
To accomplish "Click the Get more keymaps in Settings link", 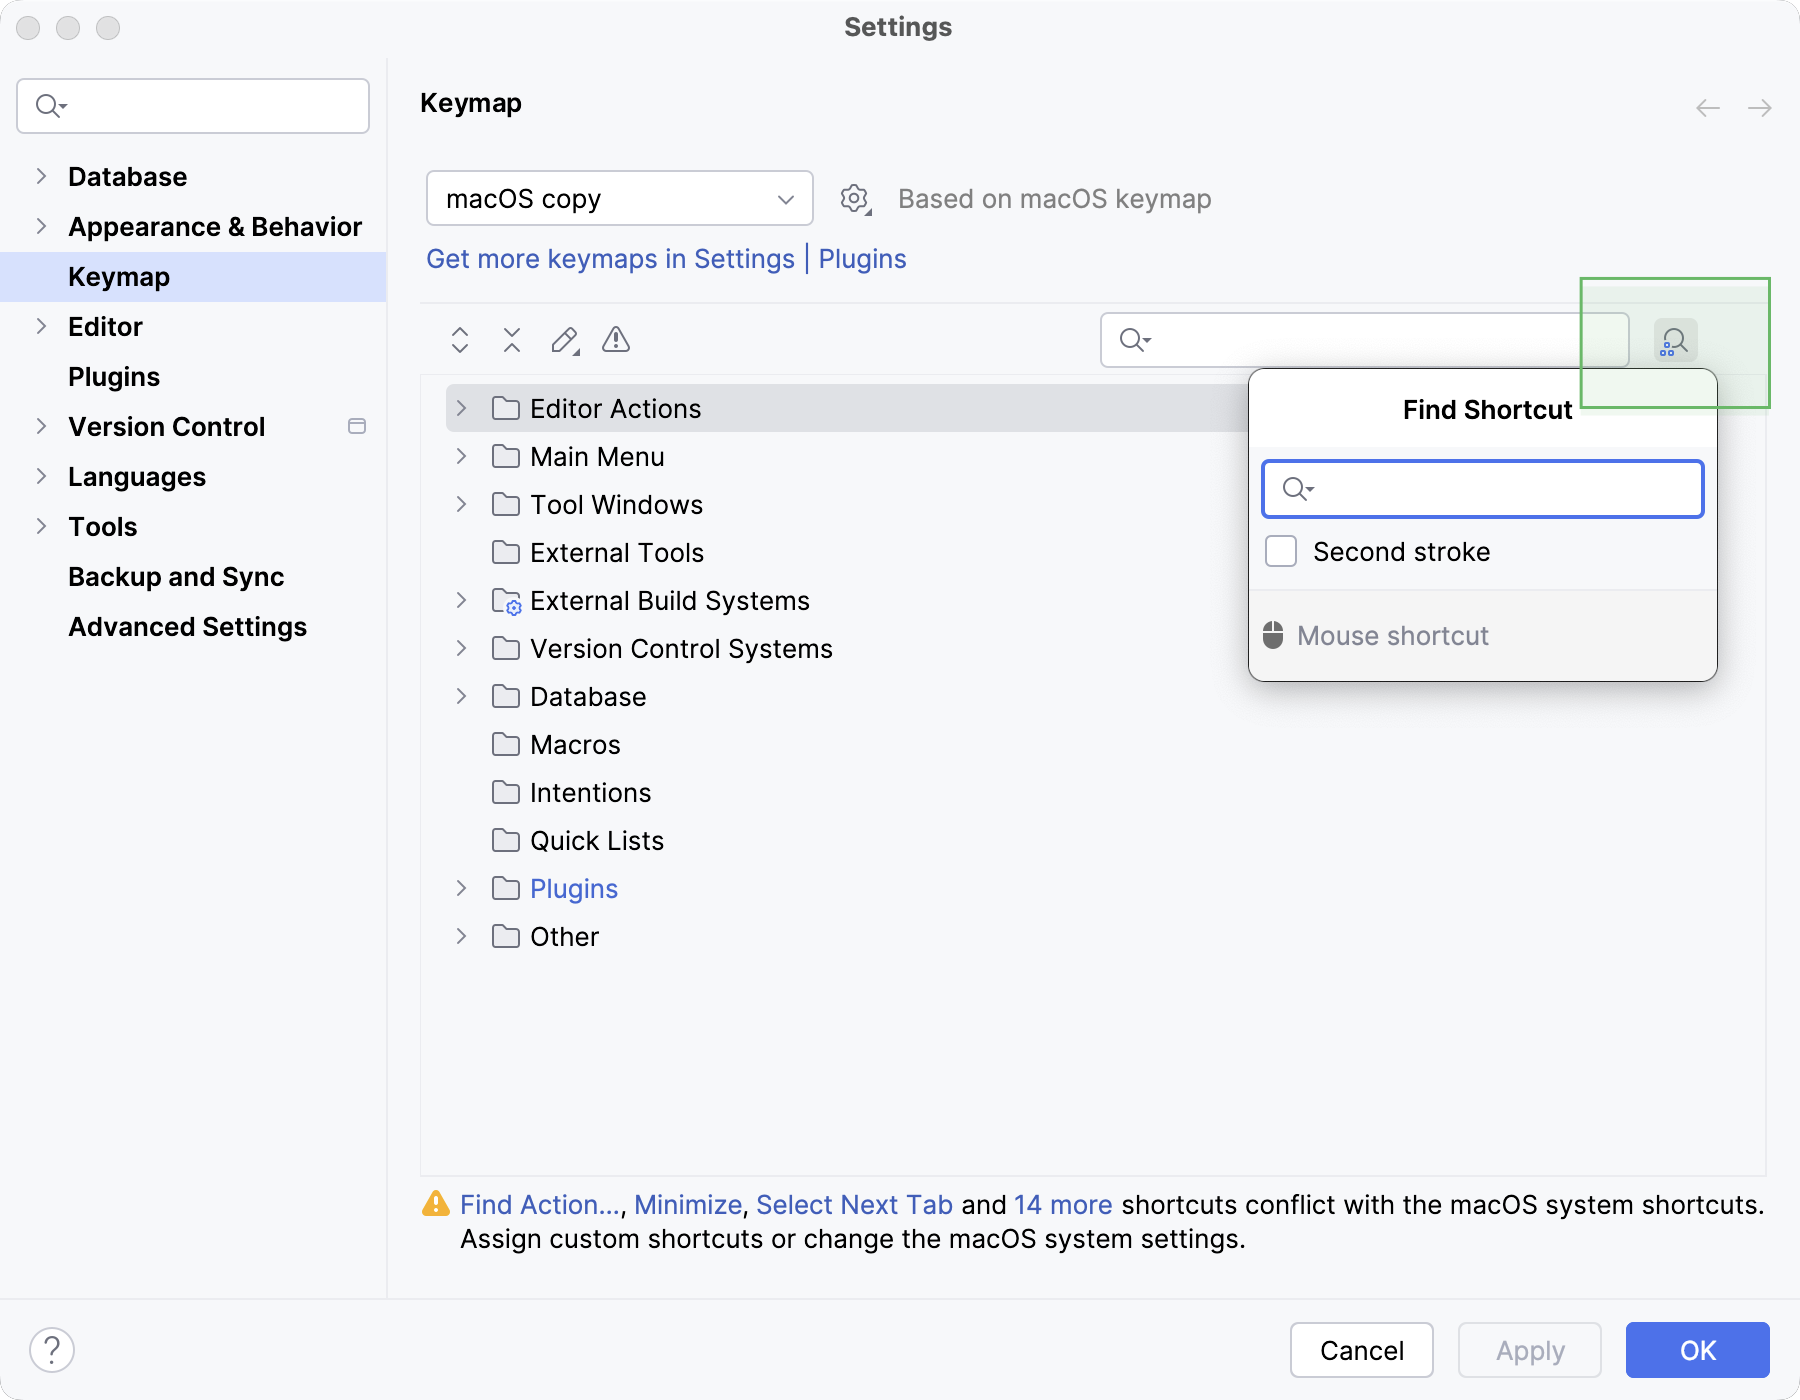I will [x=610, y=258].
